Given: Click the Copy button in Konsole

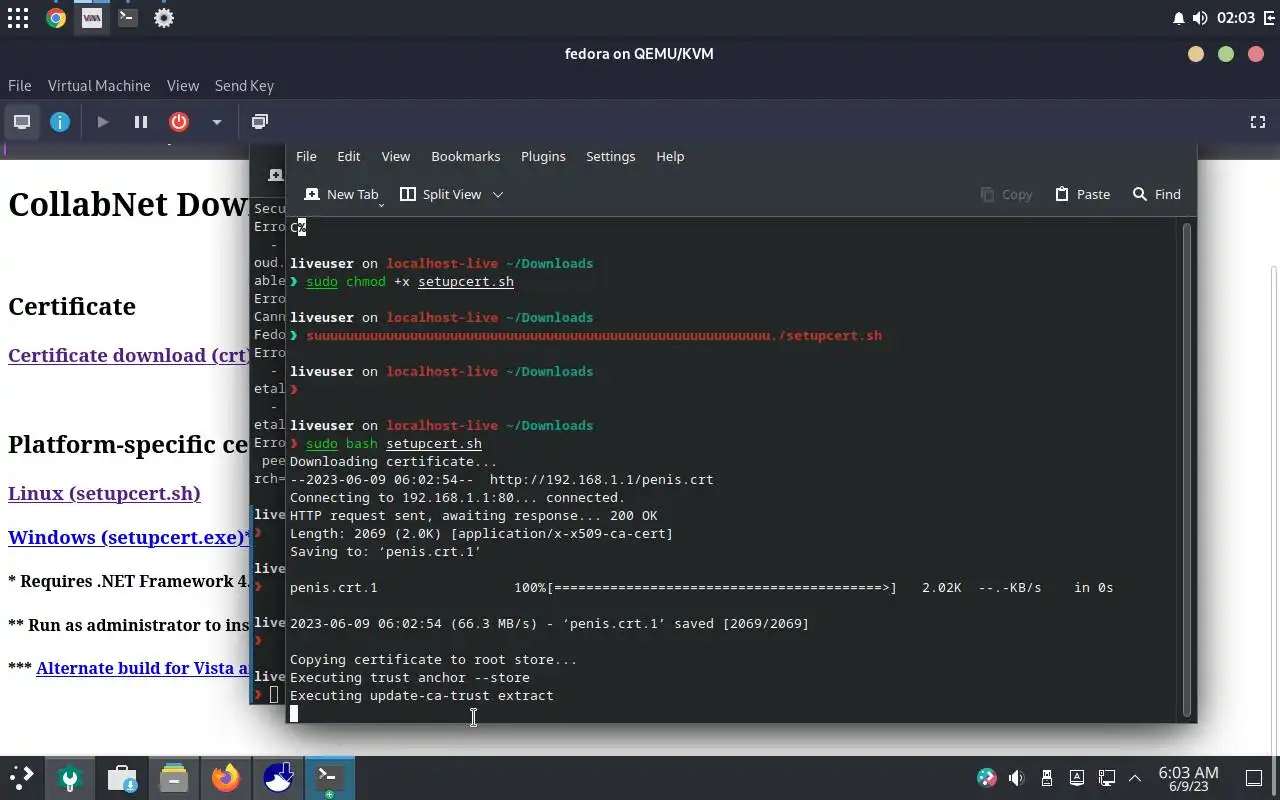Looking at the screenshot, I should point(1006,194).
